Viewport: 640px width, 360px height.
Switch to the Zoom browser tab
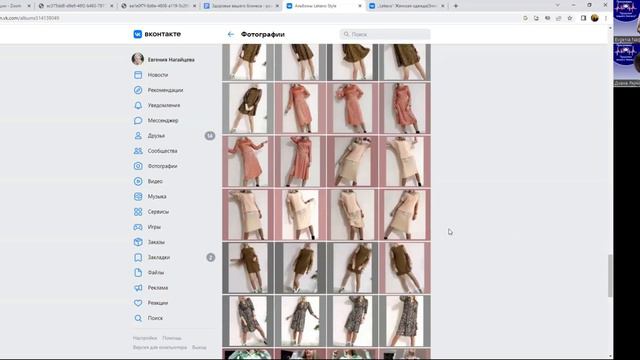click(x=16, y=6)
